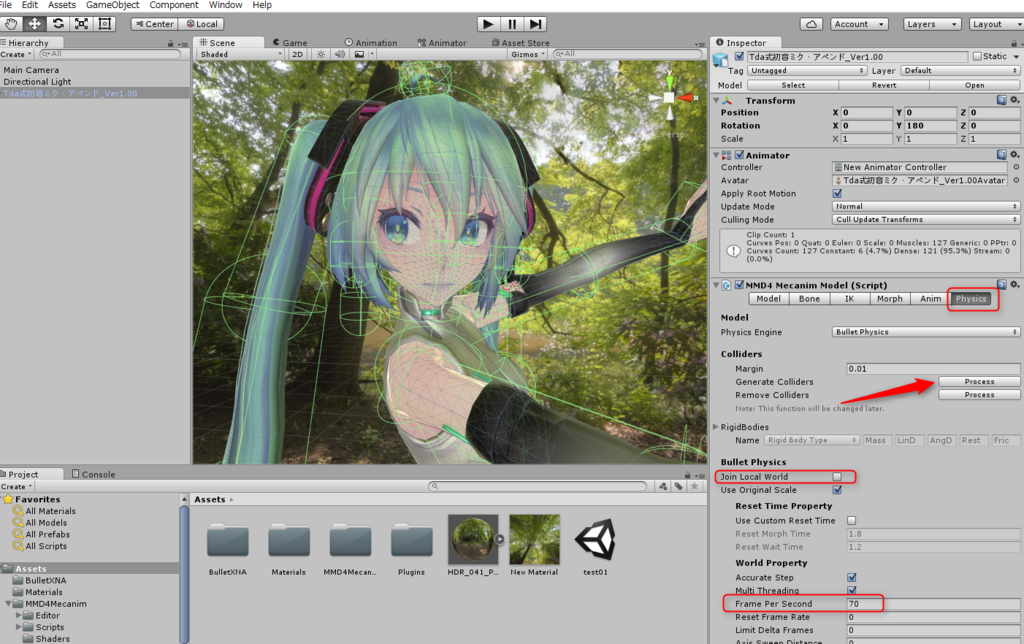
Task: Toggle the Center pivot button
Action: click(154, 24)
